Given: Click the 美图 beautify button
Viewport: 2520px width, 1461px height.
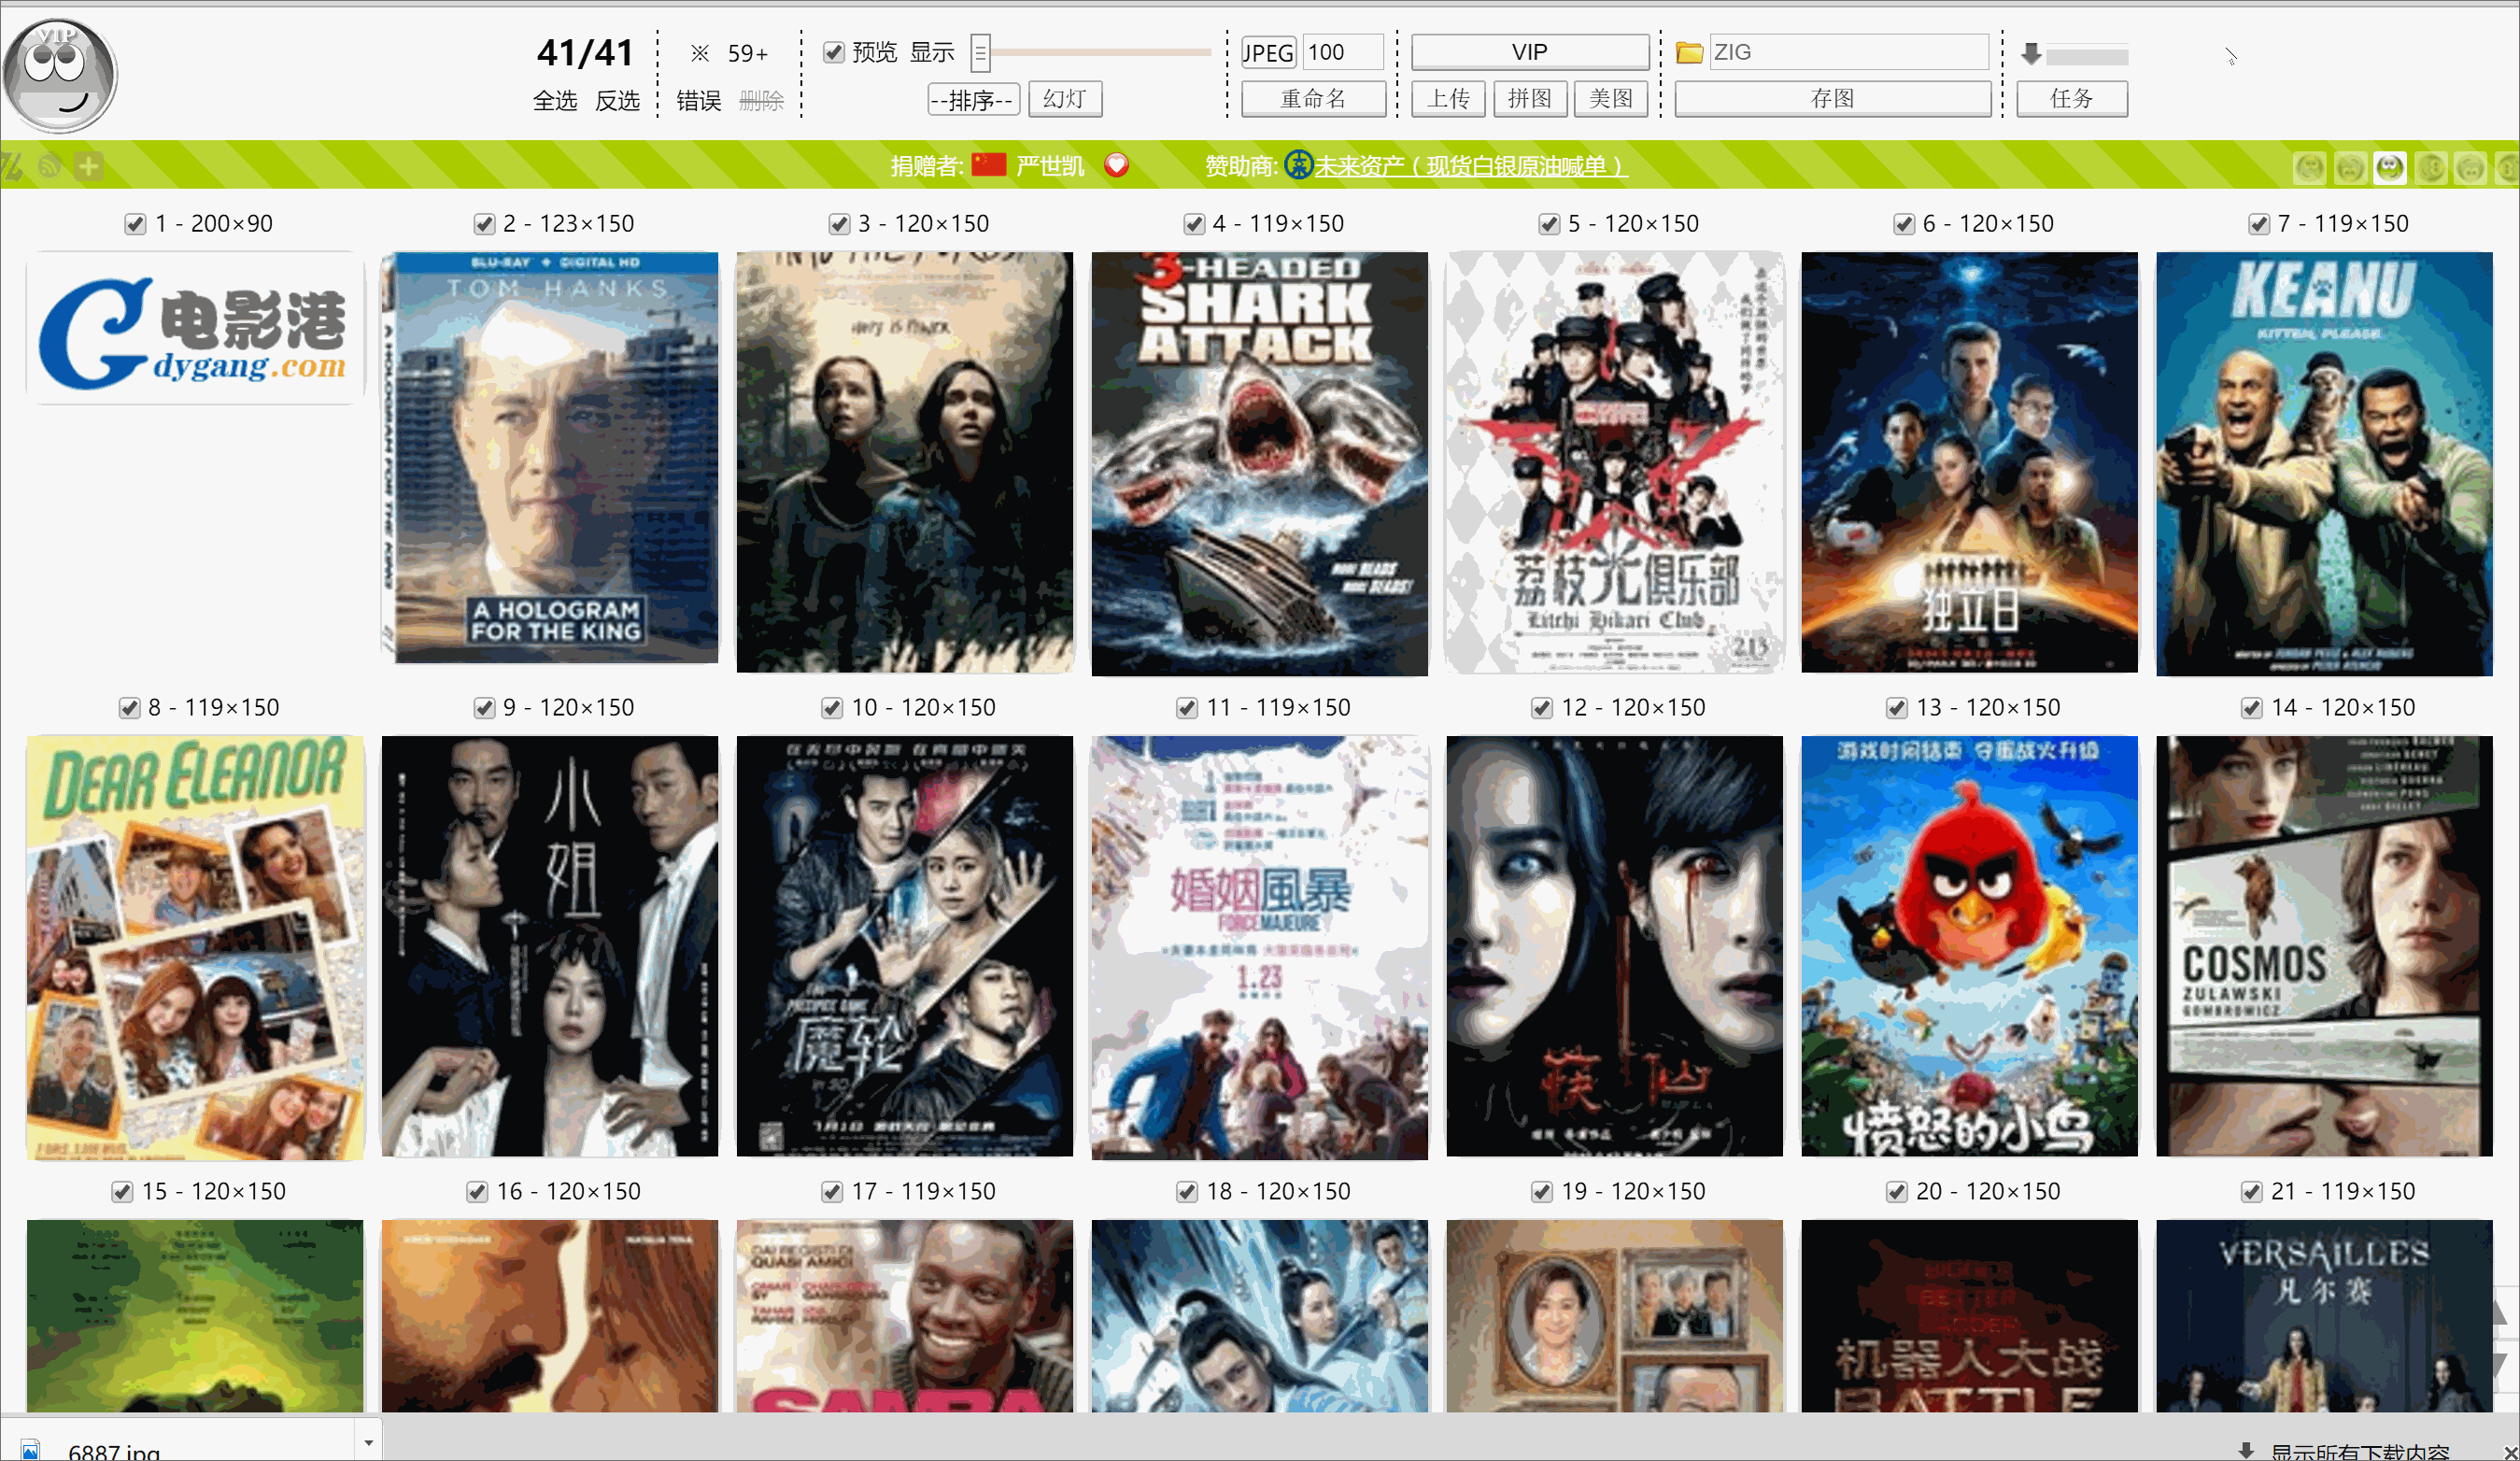Looking at the screenshot, I should point(1611,99).
